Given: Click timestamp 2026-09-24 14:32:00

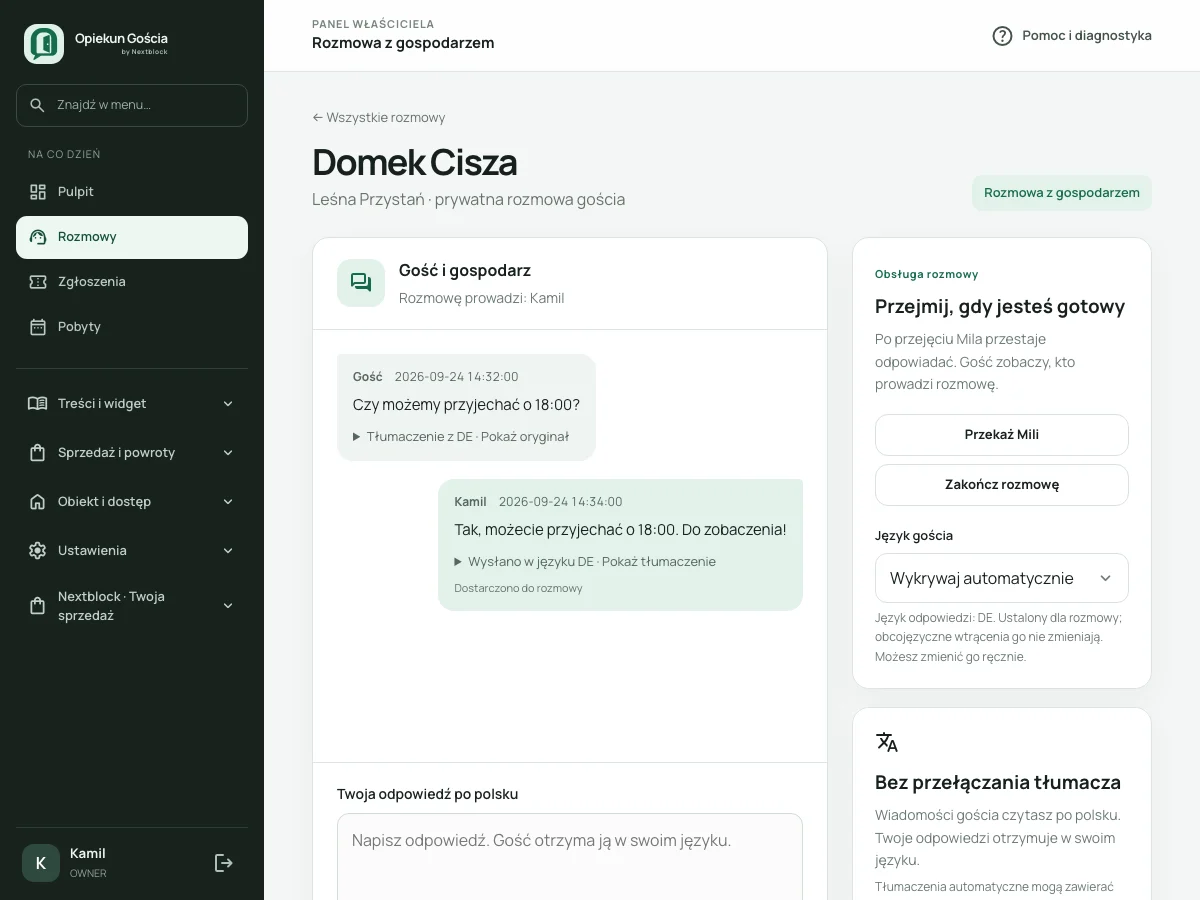Looking at the screenshot, I should click(x=456, y=377).
